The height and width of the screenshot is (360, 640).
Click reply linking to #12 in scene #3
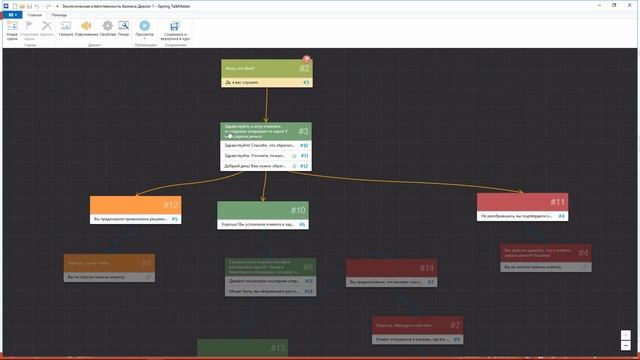pyautogui.click(x=266, y=166)
